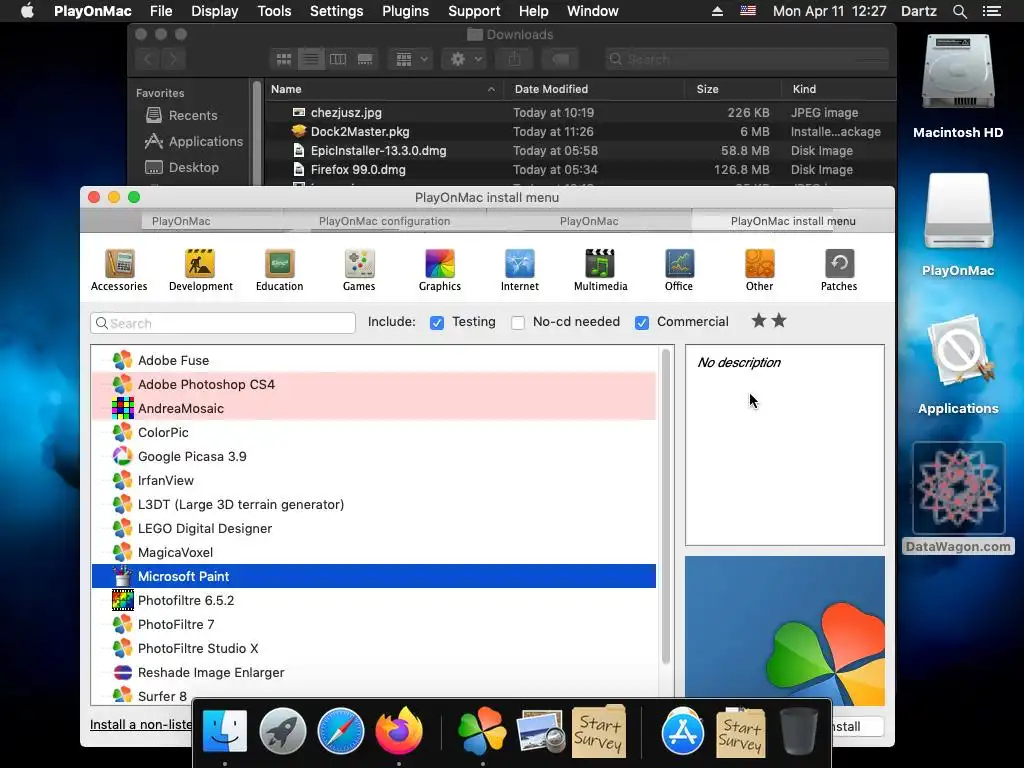Open Preview from the Dock

click(540, 731)
